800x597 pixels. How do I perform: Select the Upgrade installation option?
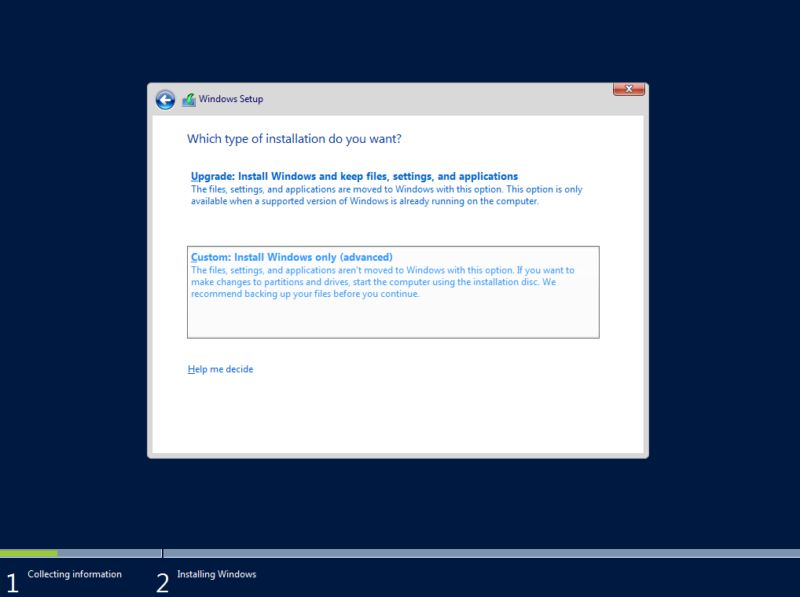point(354,175)
